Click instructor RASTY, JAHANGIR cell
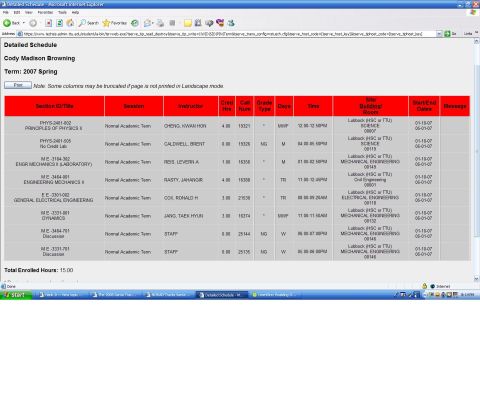Image resolution: width=480 pixels, height=415 pixels. pyautogui.click(x=191, y=180)
